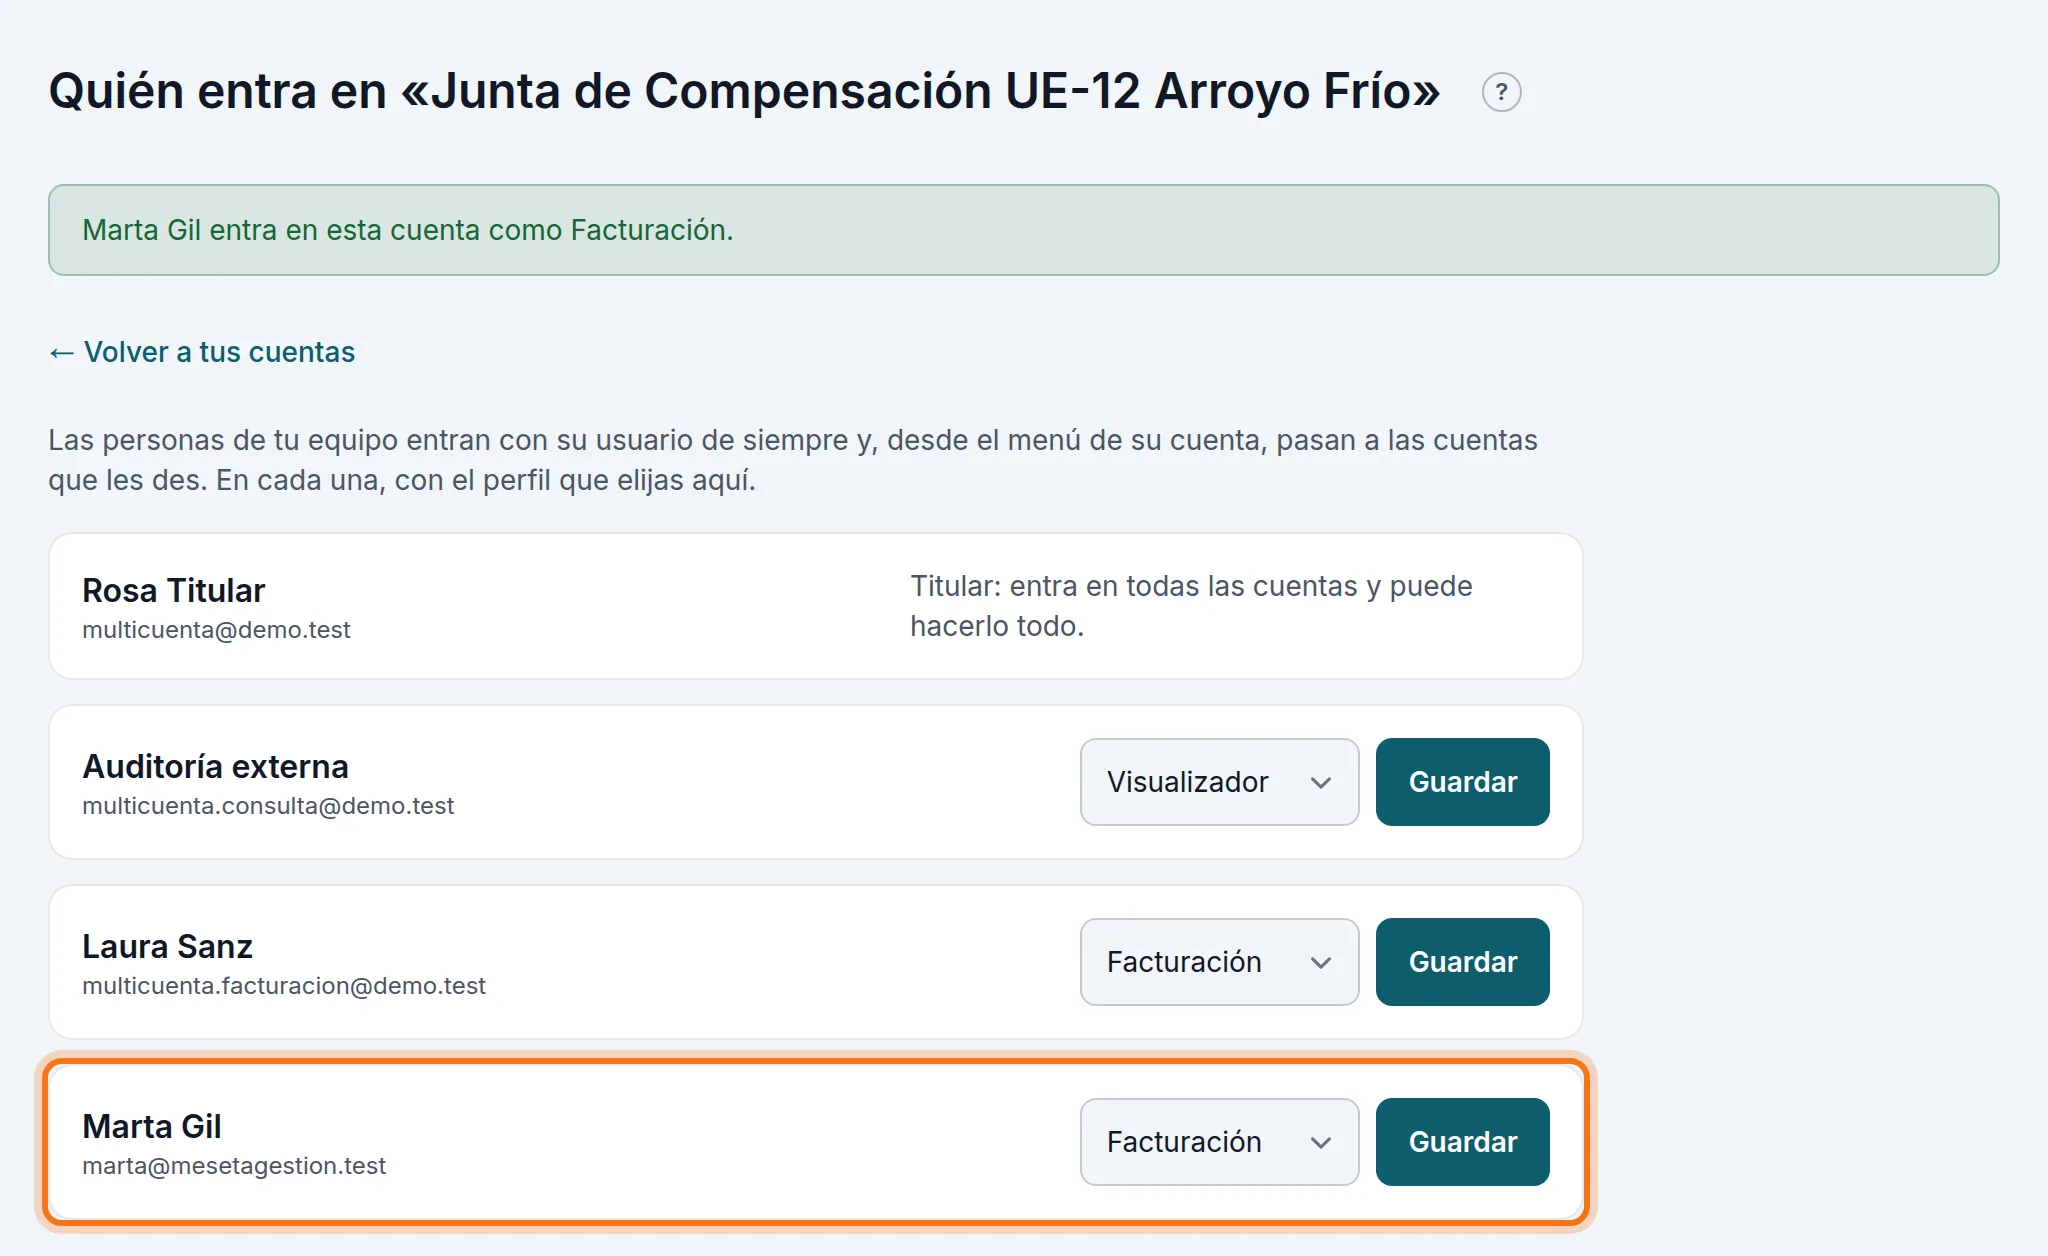Open the help question mark icon

point(1501,92)
